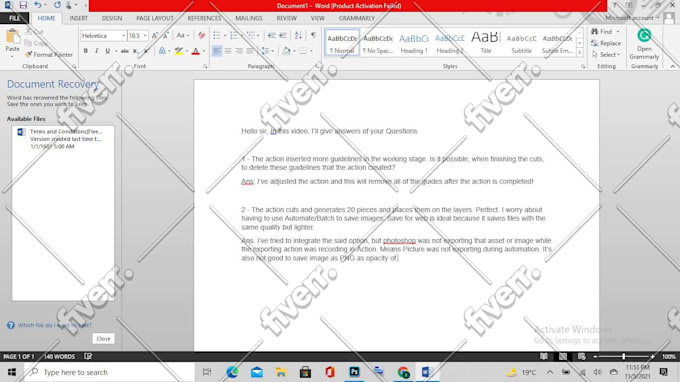
Task: Insert a numbered list
Action: click(x=234, y=36)
